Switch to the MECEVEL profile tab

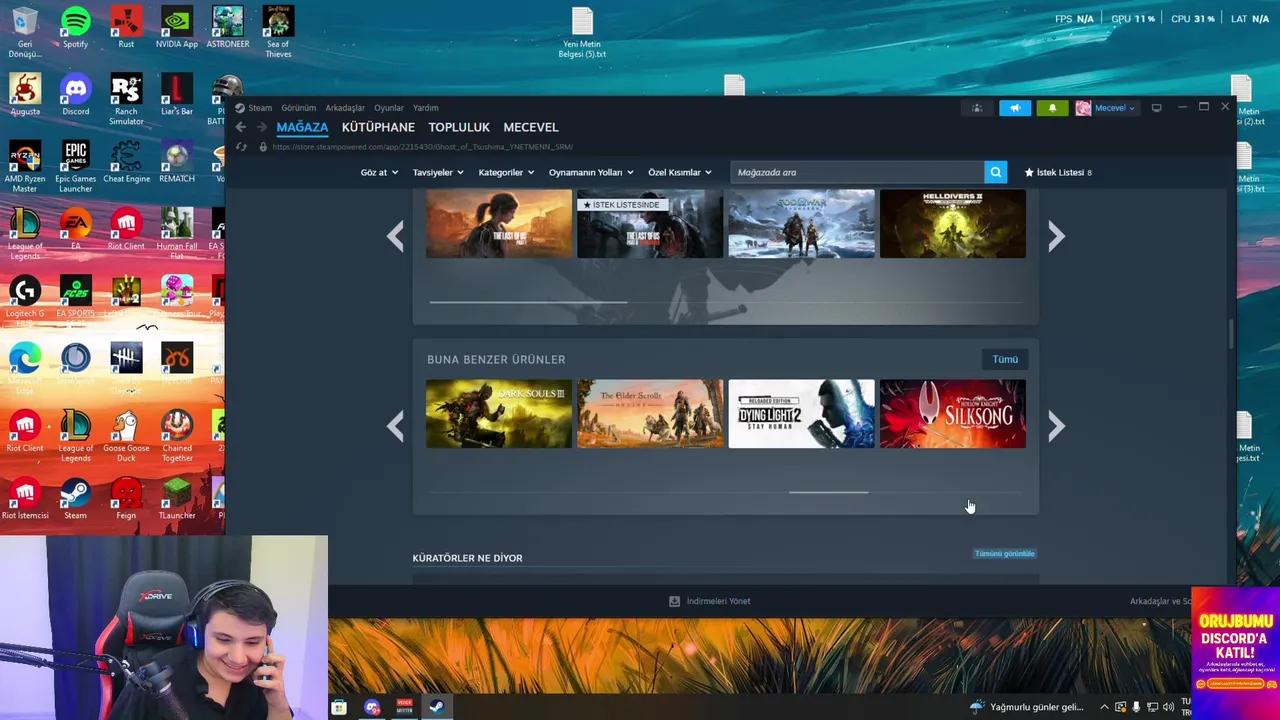(531, 127)
